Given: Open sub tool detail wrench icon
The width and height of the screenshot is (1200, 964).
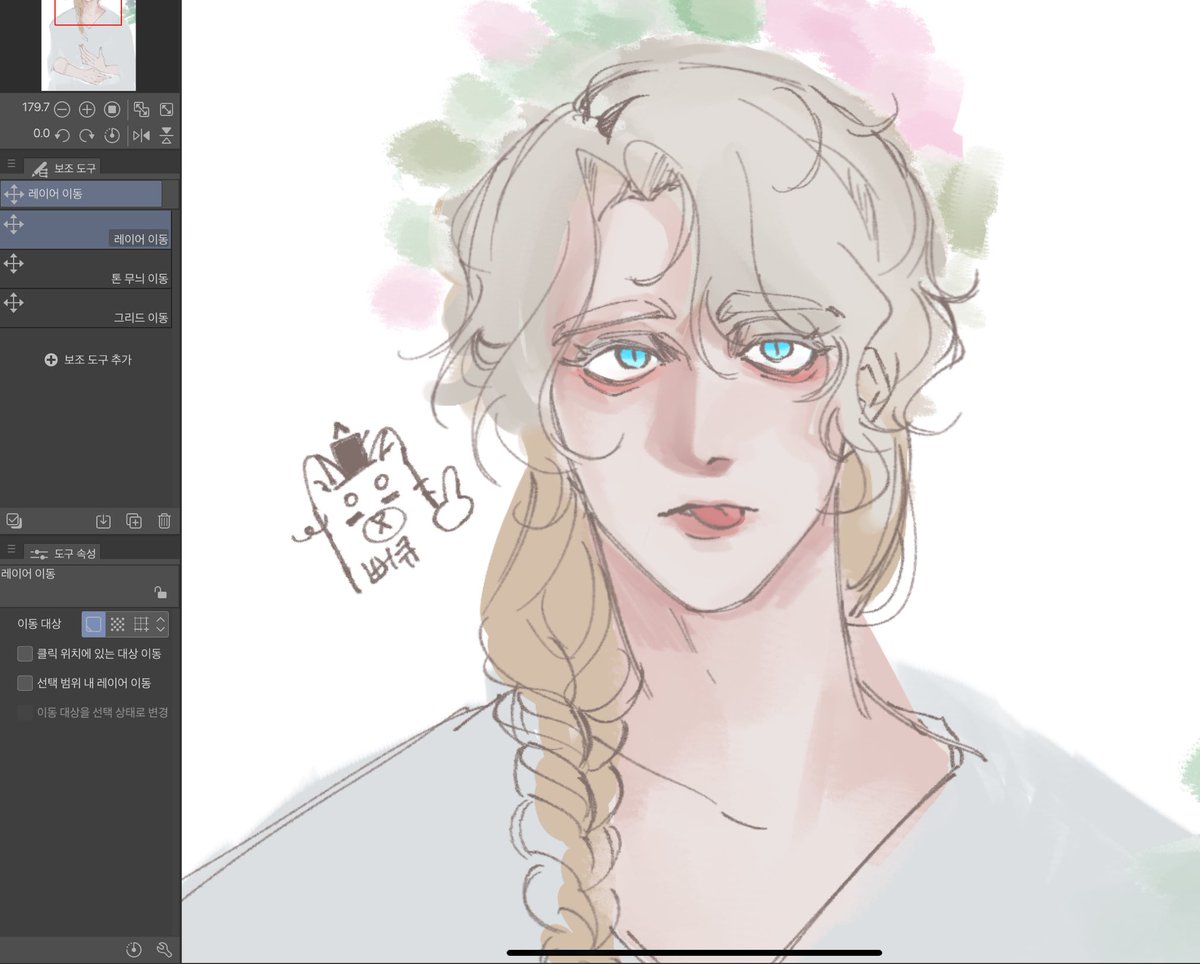Looking at the screenshot, I should pyautogui.click(x=165, y=948).
